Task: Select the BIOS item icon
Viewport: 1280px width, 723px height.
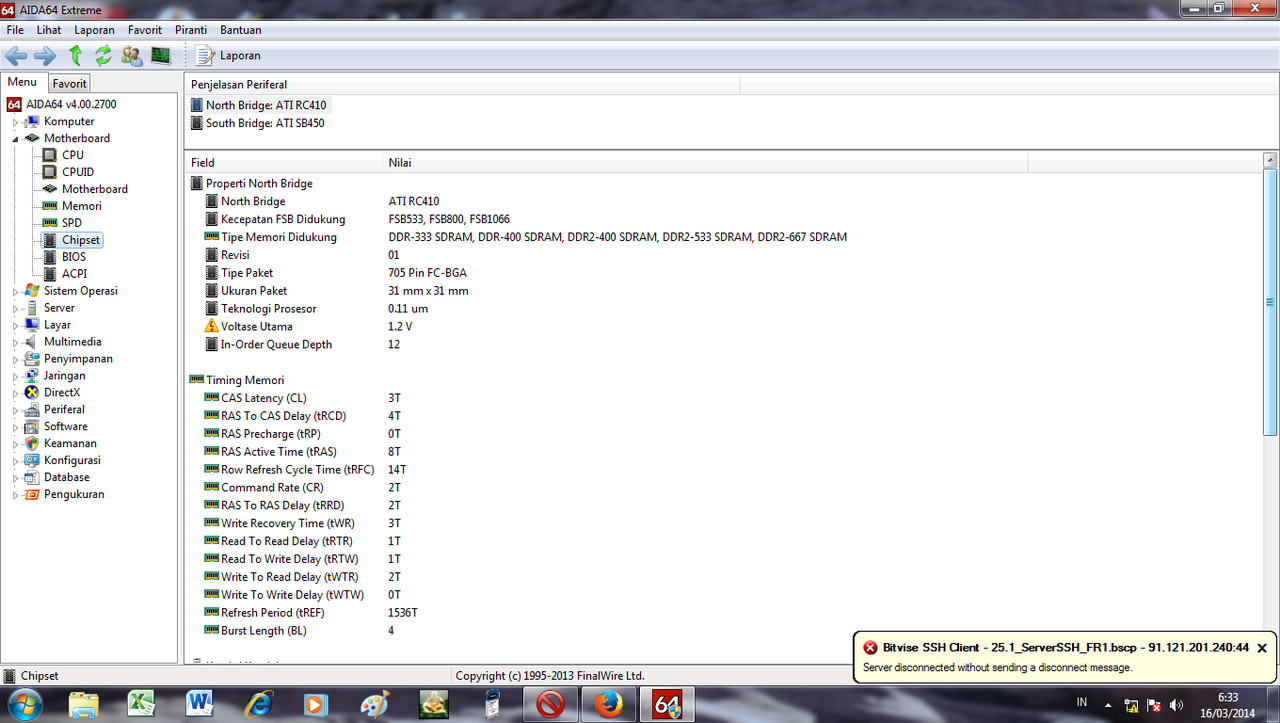Action: coord(50,257)
